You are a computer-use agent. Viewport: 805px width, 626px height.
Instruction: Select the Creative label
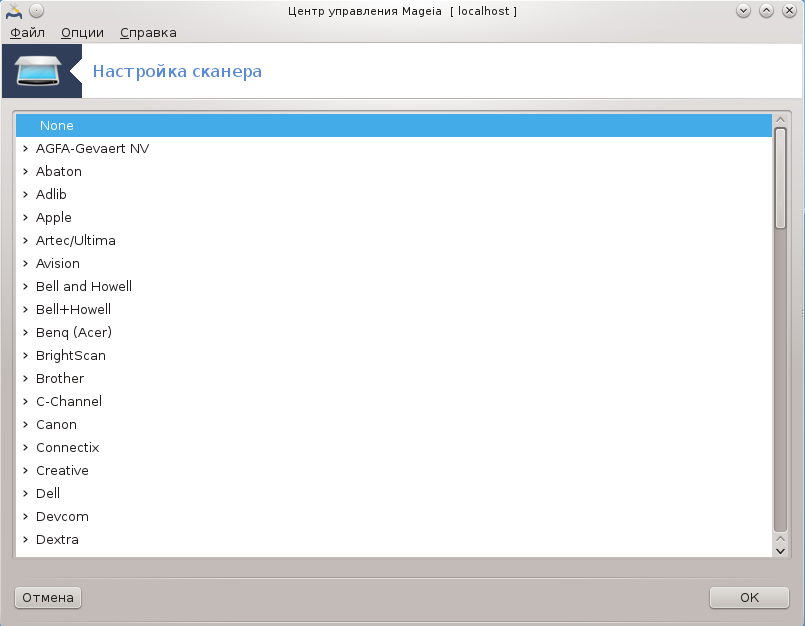point(62,470)
